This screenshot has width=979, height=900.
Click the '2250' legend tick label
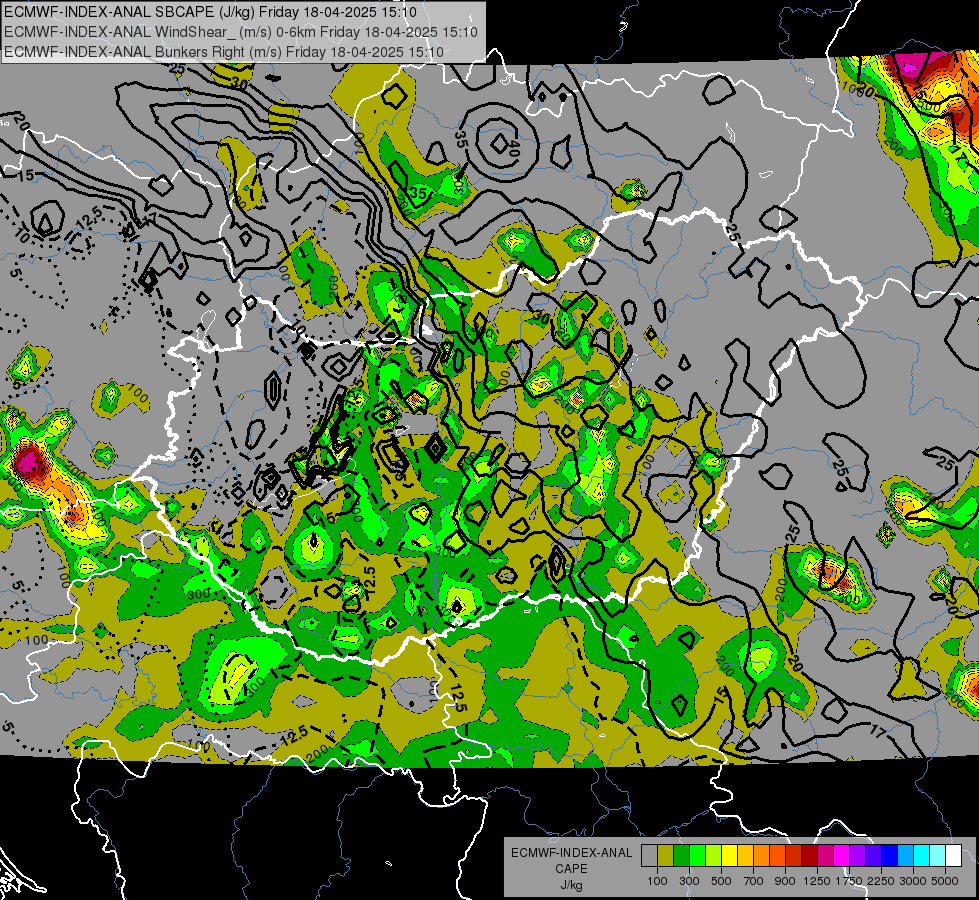tap(881, 881)
